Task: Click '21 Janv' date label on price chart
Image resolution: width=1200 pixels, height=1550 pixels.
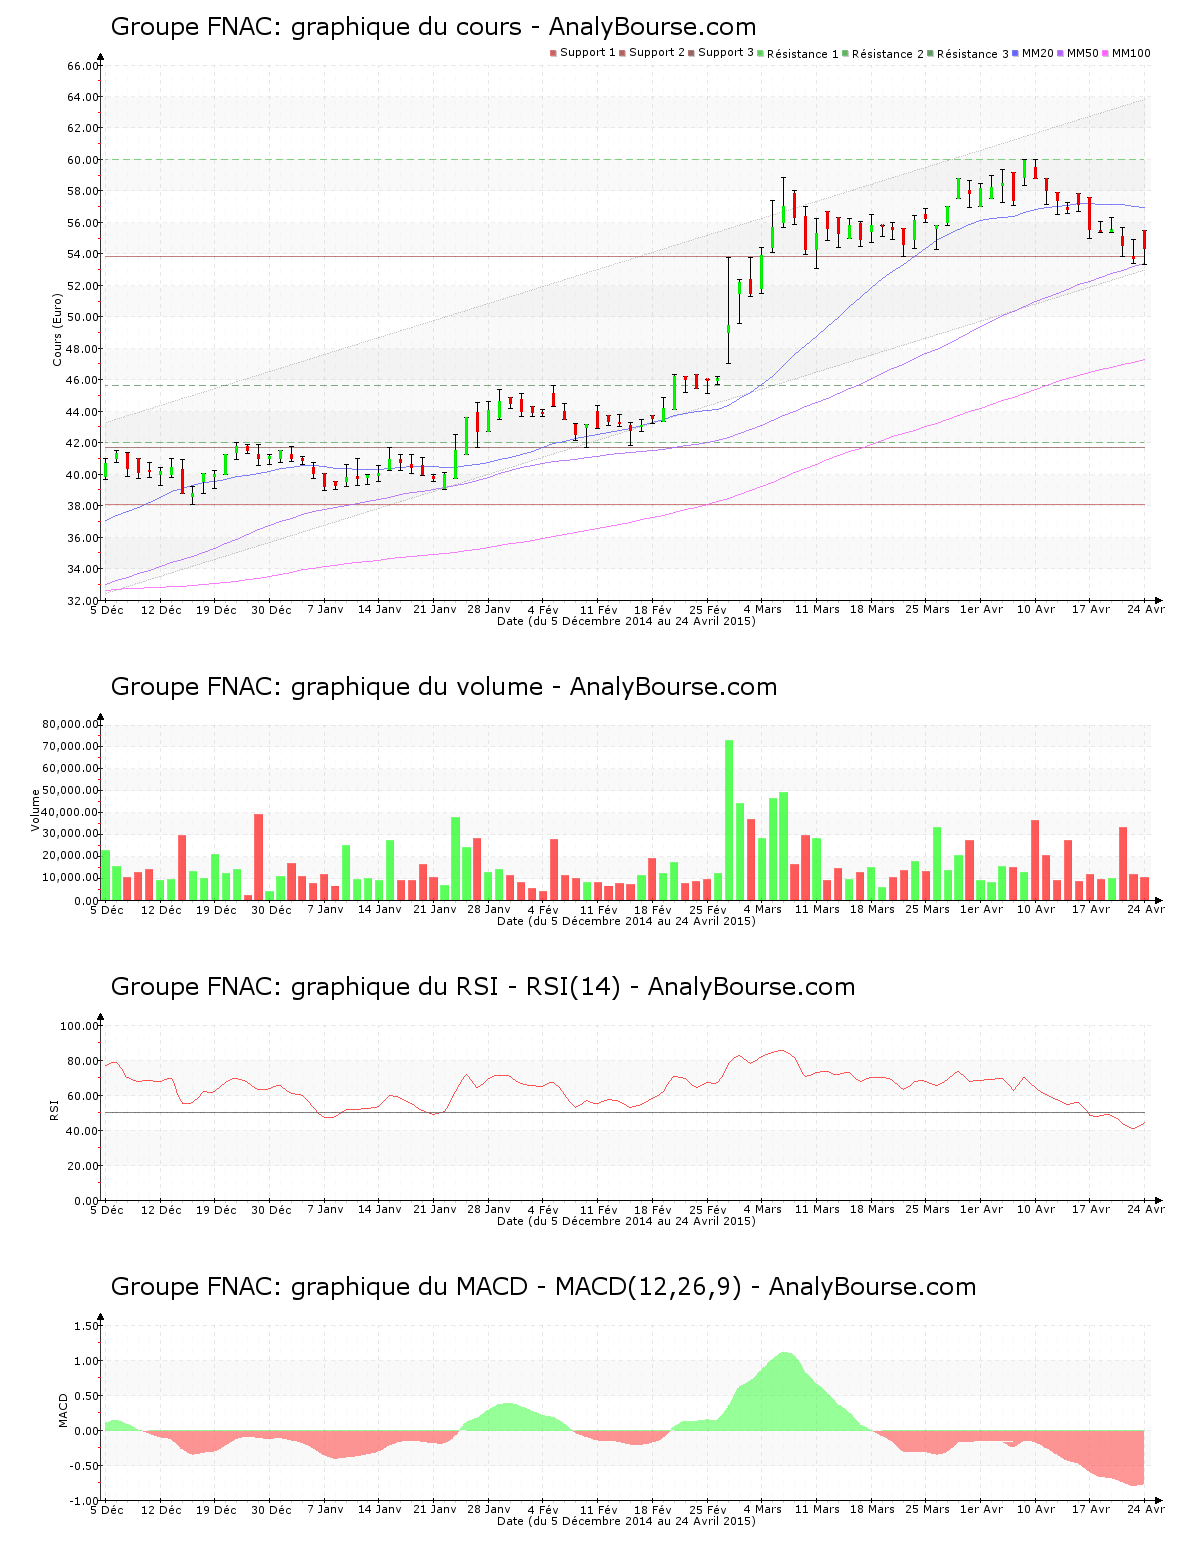Action: pyautogui.click(x=435, y=610)
